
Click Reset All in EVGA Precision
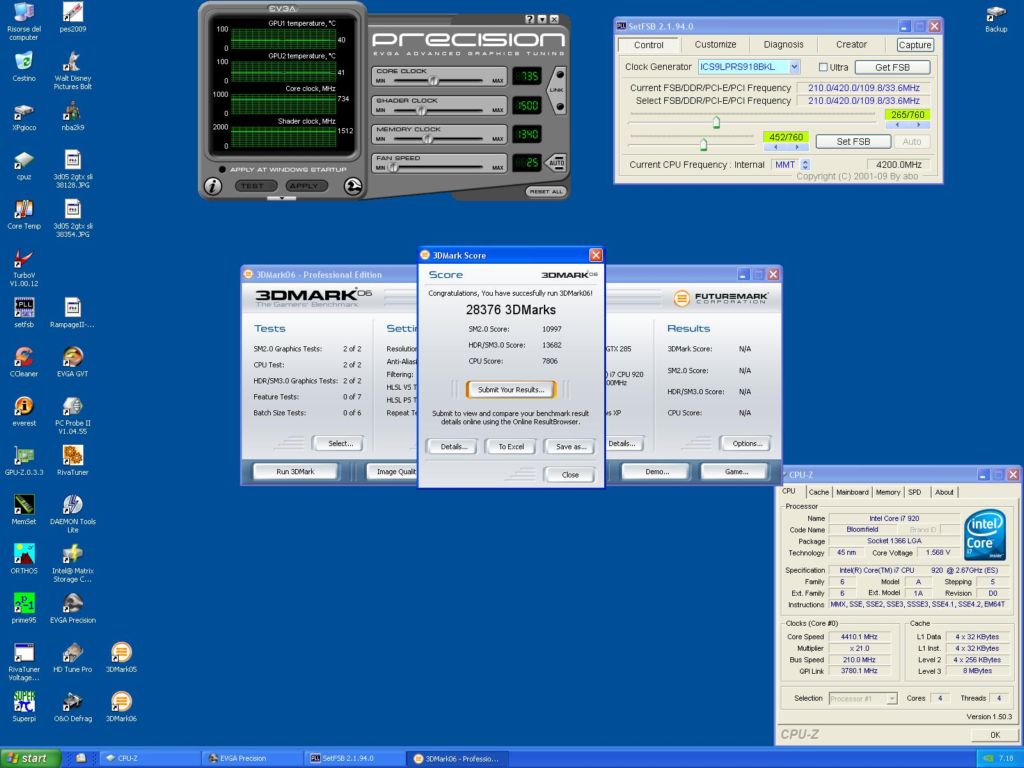pos(546,192)
